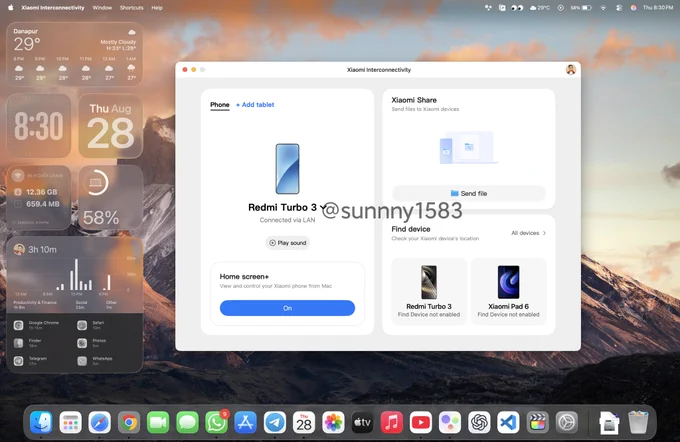Screen dimensions: 680x442
Task: Open System Settings from the Dock
Action: pyautogui.click(x=567, y=422)
